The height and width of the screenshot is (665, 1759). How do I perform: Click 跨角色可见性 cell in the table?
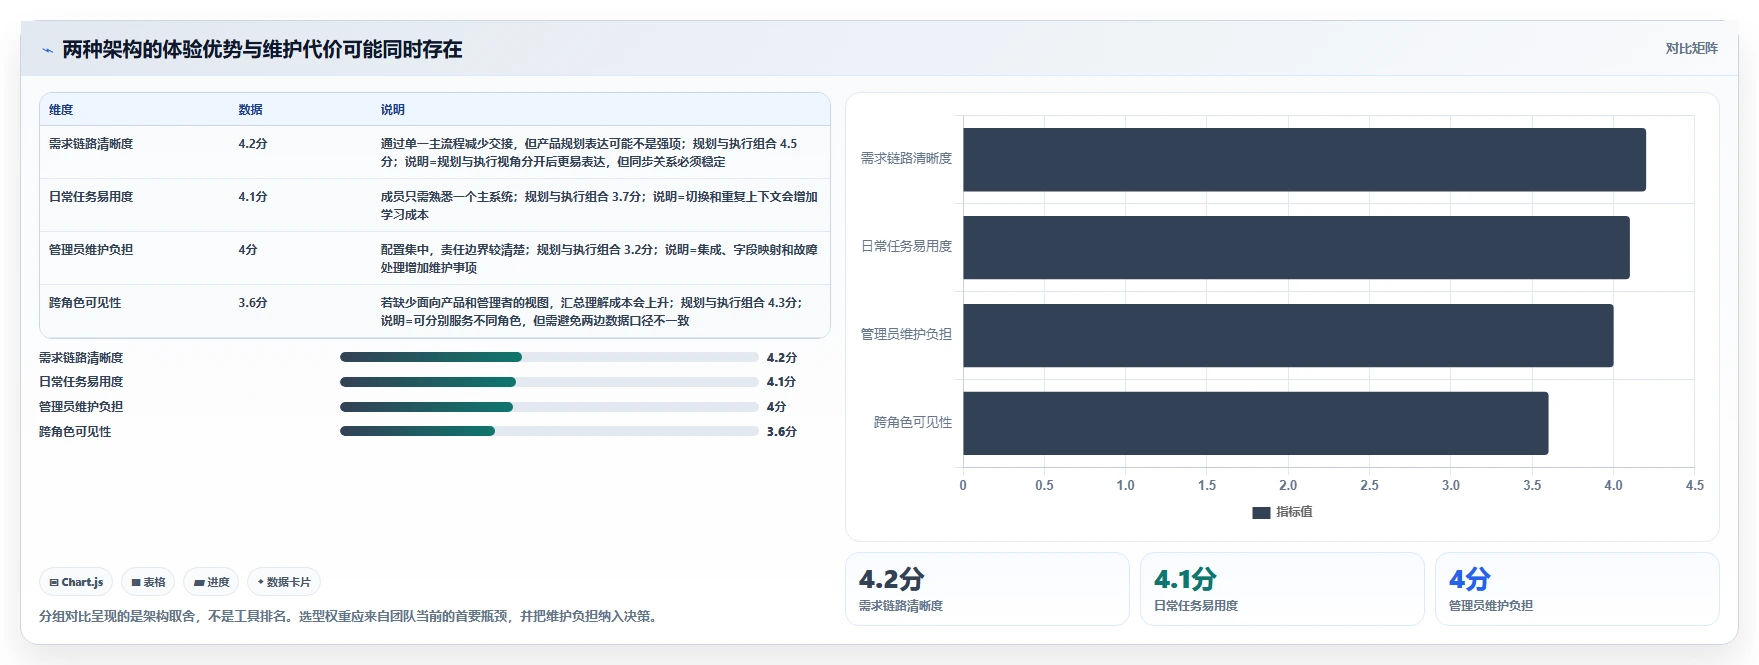[85, 303]
